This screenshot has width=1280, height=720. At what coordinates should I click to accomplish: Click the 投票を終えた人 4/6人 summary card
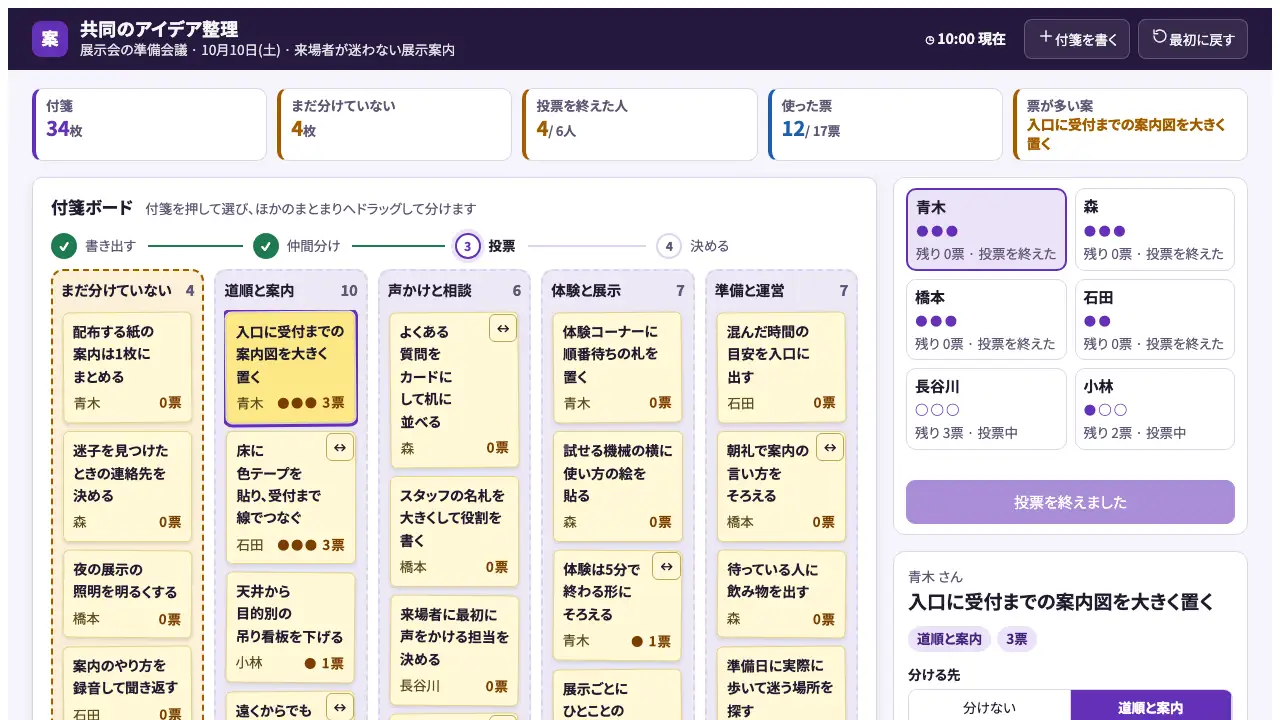[x=640, y=124]
